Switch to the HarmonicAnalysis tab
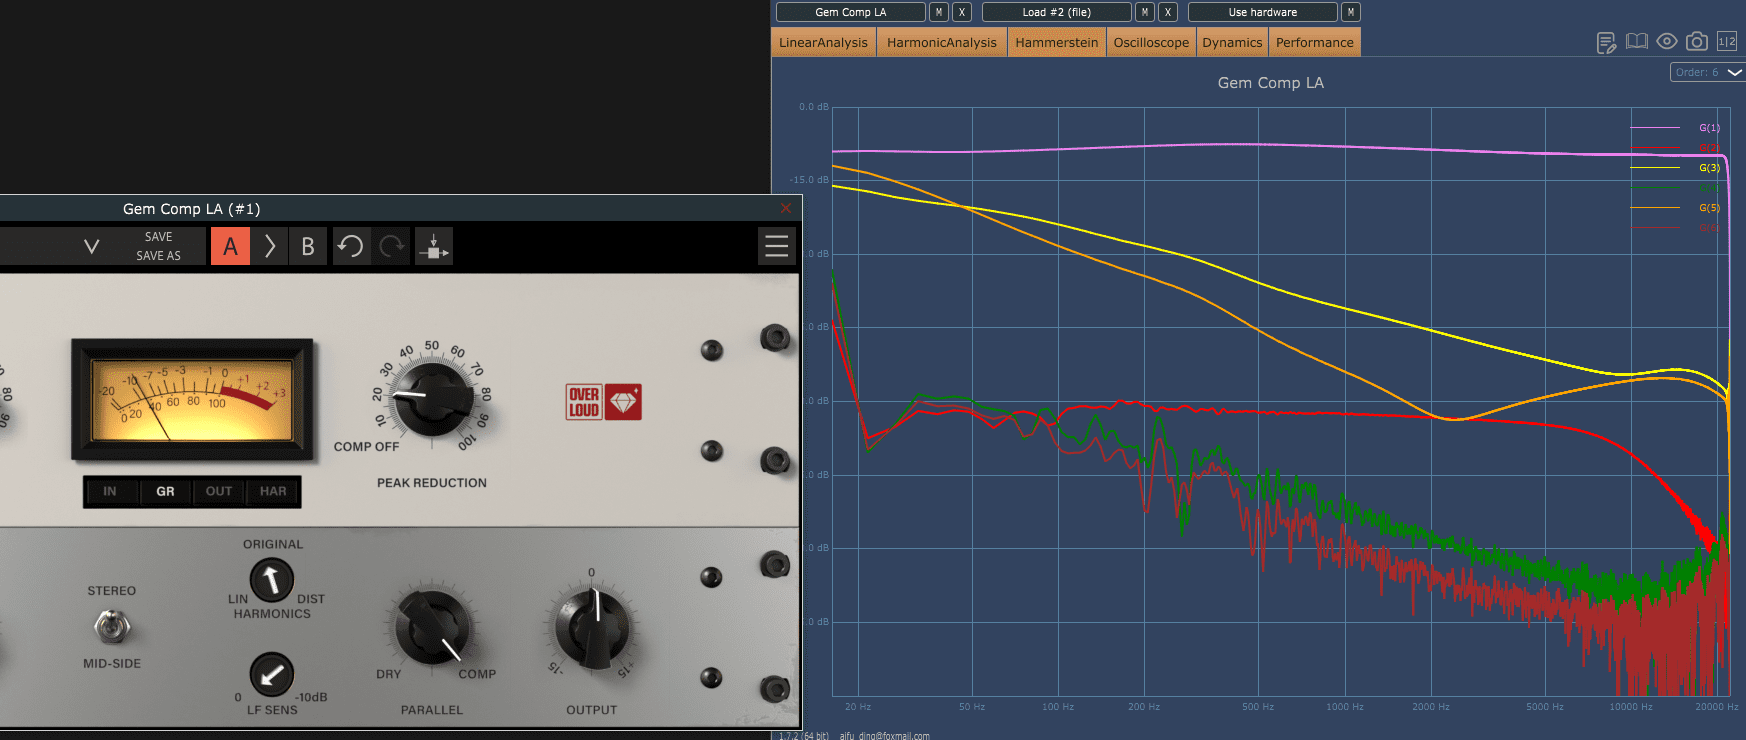Screen dimensions: 1746x740 [942, 42]
